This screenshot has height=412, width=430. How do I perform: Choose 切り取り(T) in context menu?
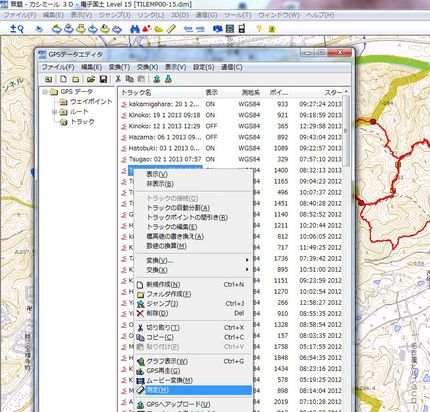click(193, 328)
